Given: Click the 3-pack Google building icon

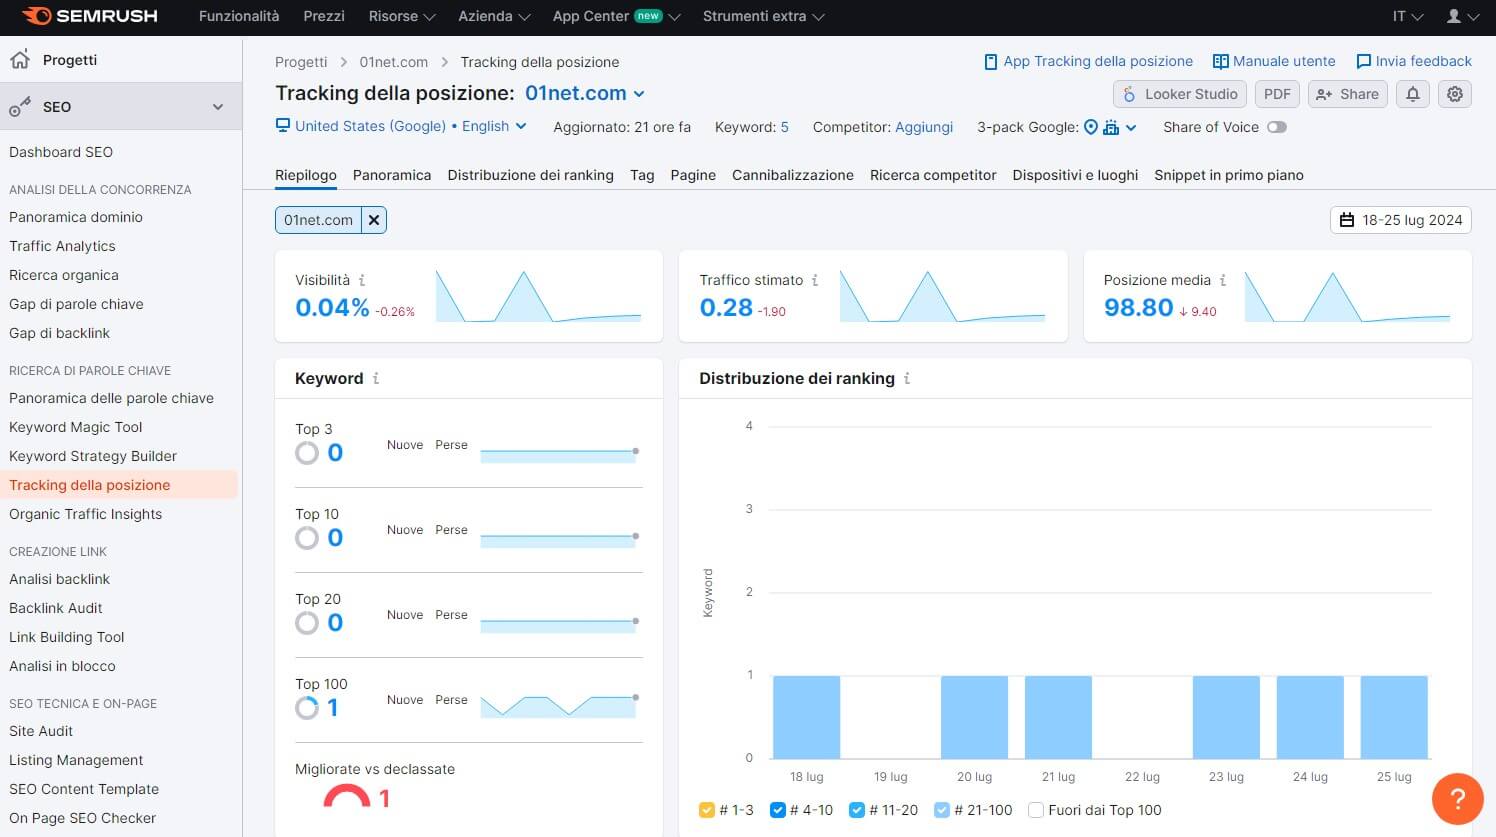Looking at the screenshot, I should click(x=1111, y=127).
